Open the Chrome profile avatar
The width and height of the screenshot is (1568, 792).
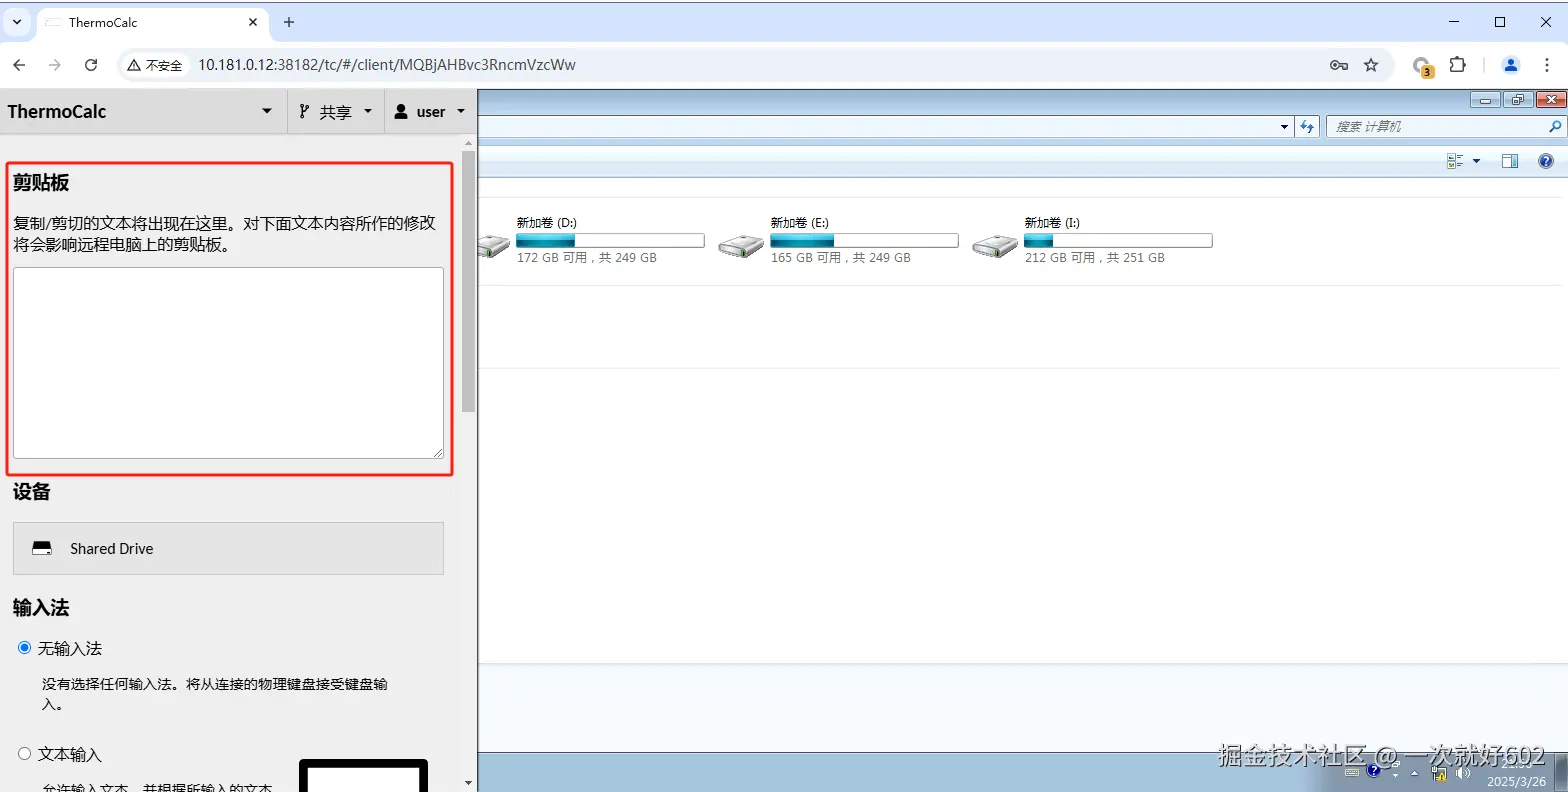pos(1511,65)
